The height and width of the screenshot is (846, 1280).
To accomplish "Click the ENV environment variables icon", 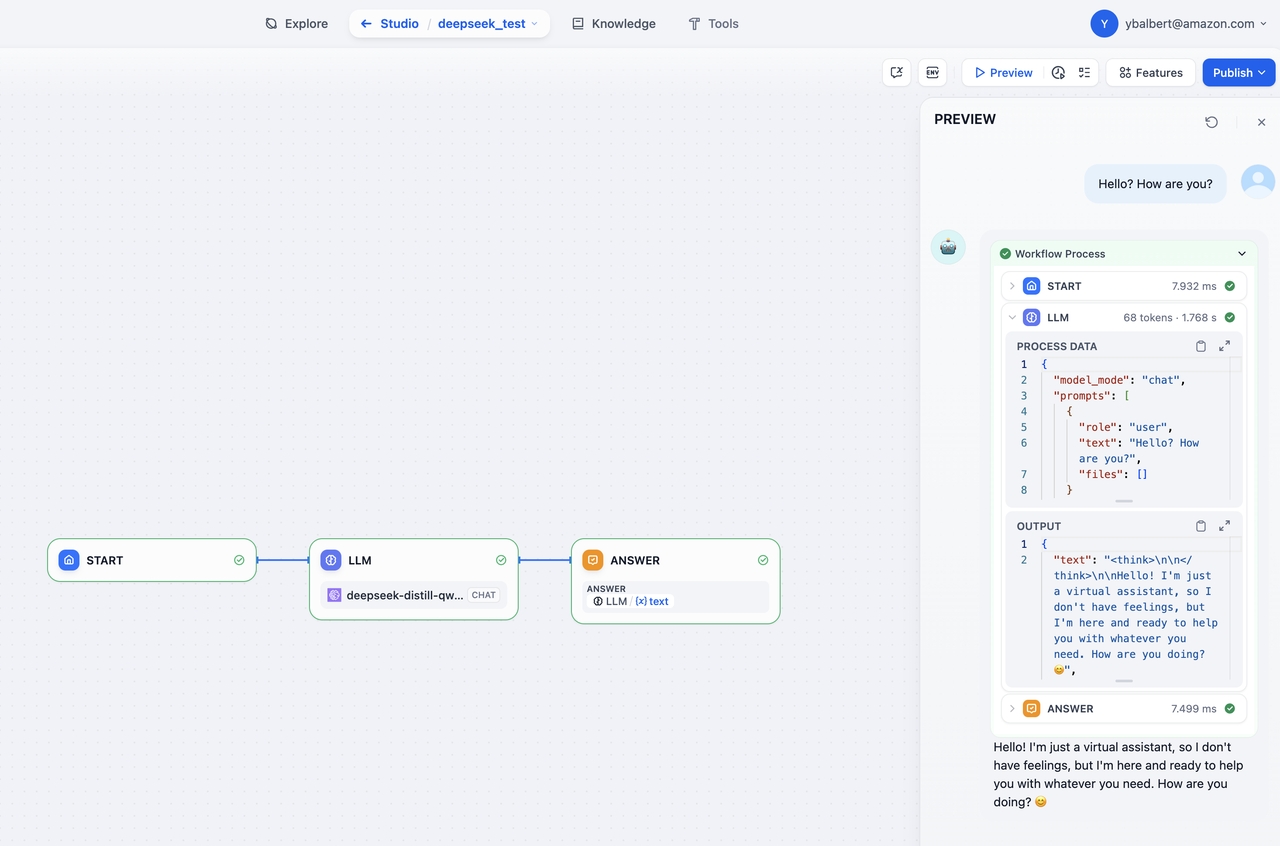I will click(932, 73).
